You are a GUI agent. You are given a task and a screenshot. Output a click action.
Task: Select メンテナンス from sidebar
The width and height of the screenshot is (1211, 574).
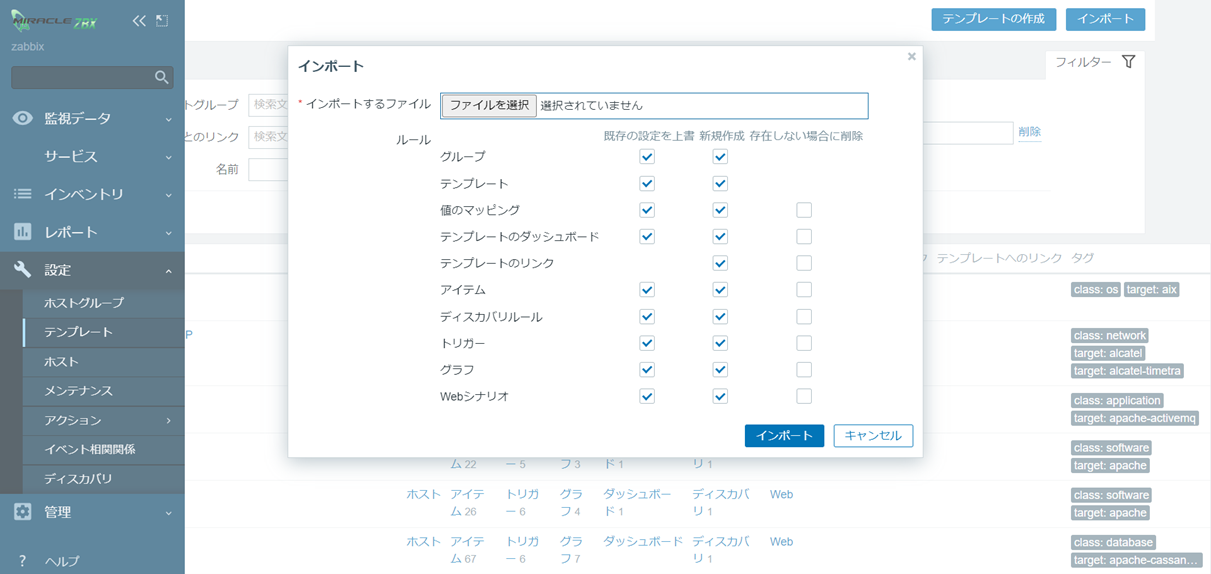pyautogui.click(x=78, y=391)
